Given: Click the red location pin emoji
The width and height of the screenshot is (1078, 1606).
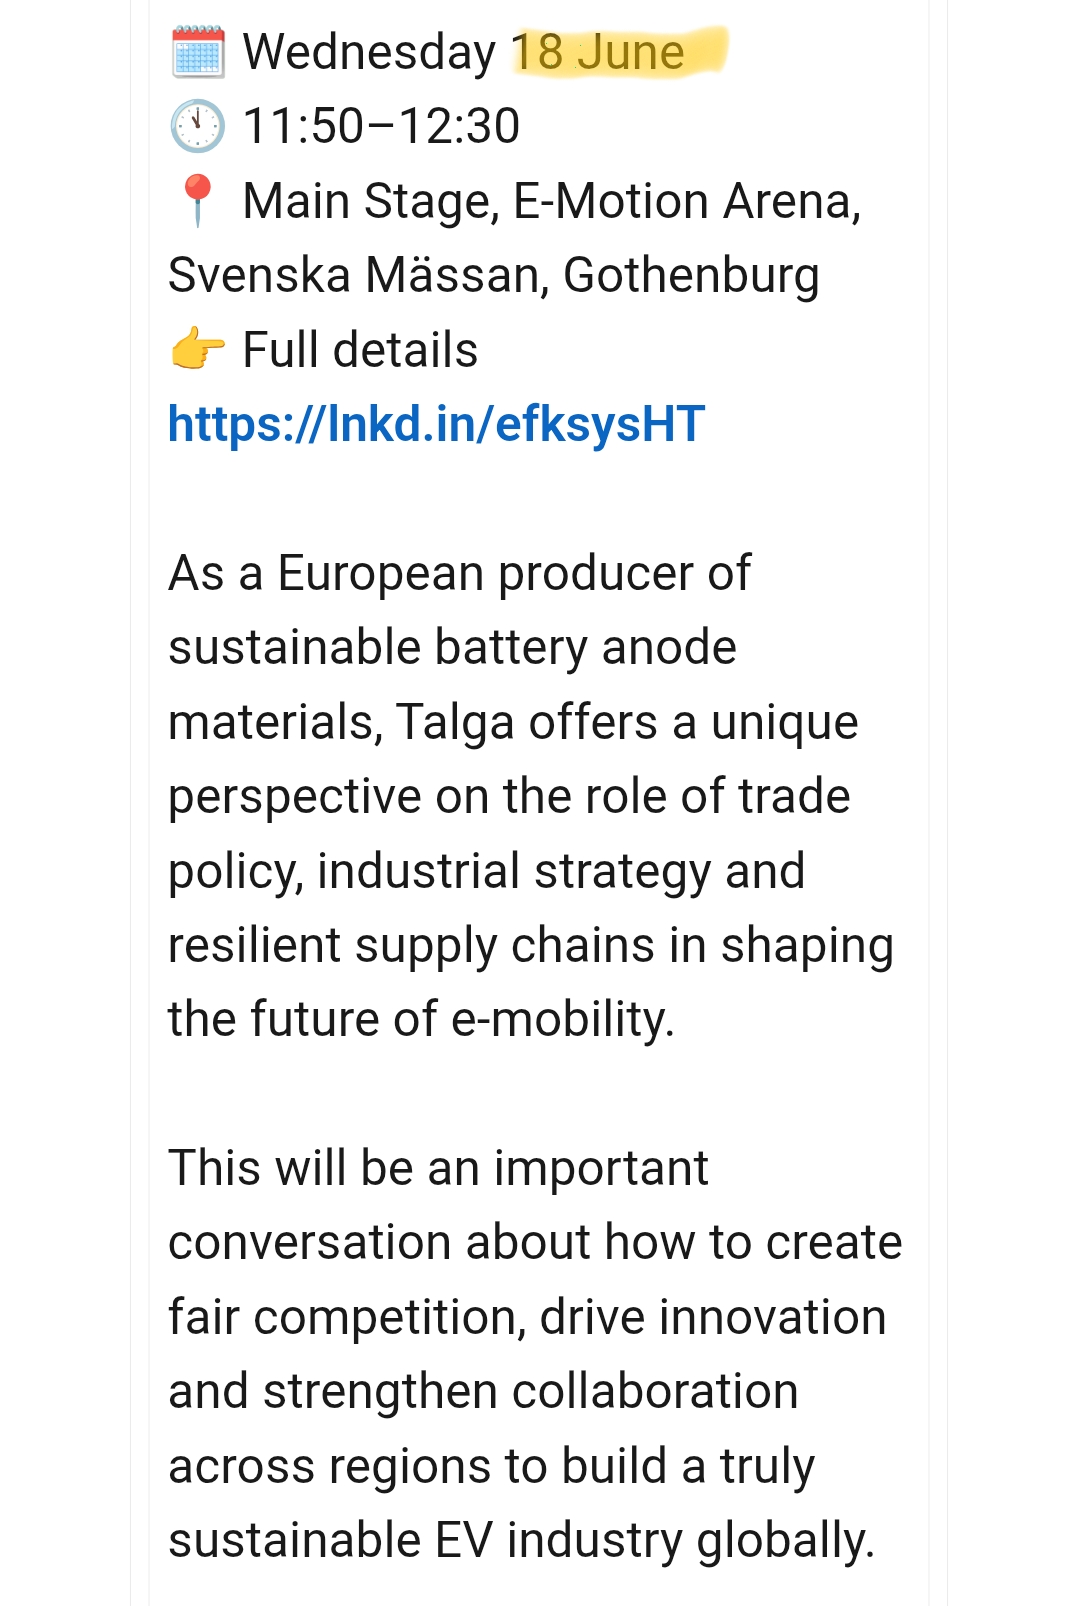Looking at the screenshot, I should (x=197, y=201).
